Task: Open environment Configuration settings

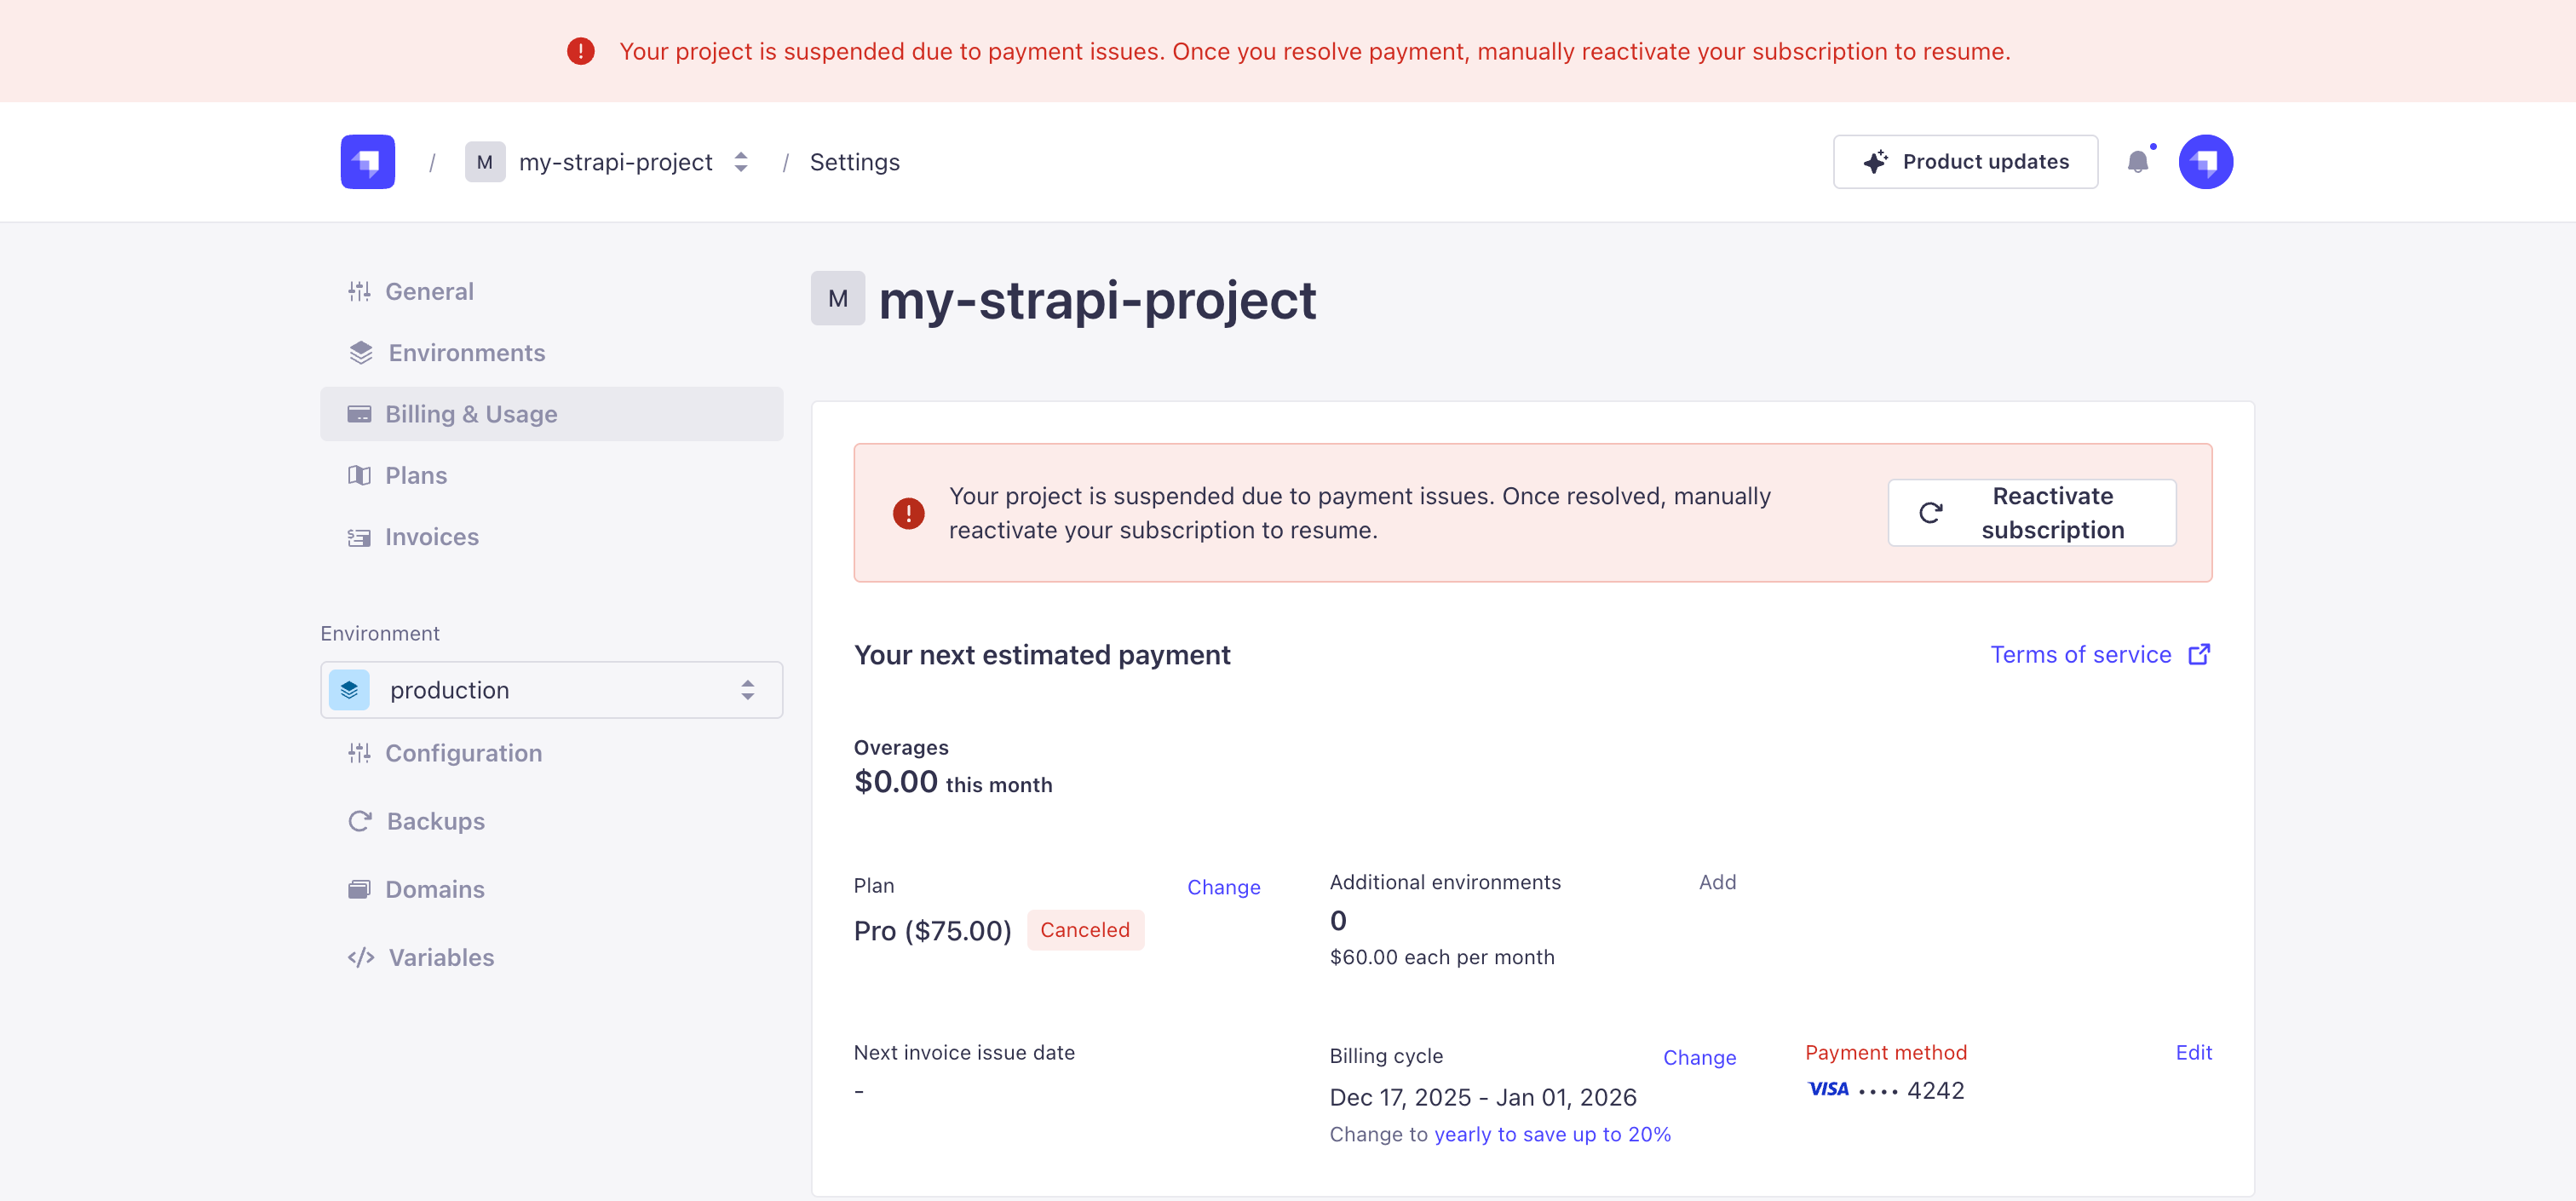Action: [x=463, y=753]
